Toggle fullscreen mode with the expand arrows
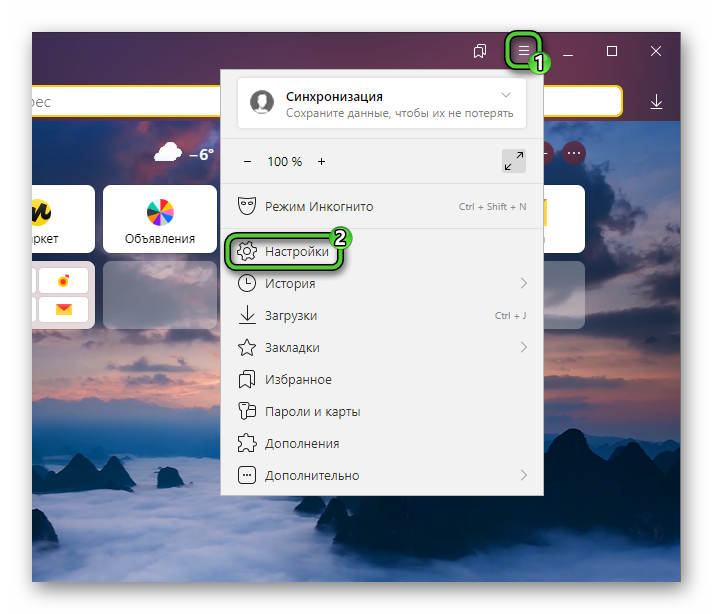The width and height of the screenshot is (713, 614). tap(514, 161)
